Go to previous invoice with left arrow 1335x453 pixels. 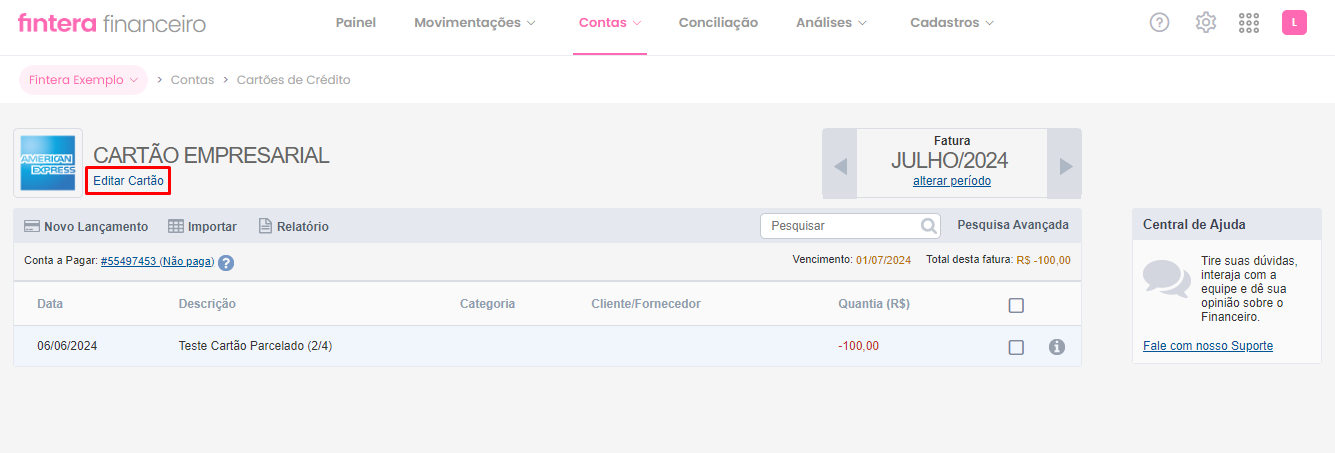click(x=840, y=166)
